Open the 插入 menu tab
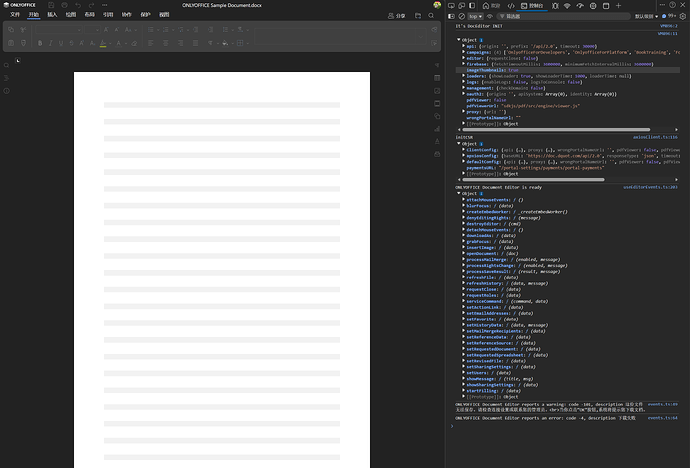690x468 pixels. click(52, 15)
